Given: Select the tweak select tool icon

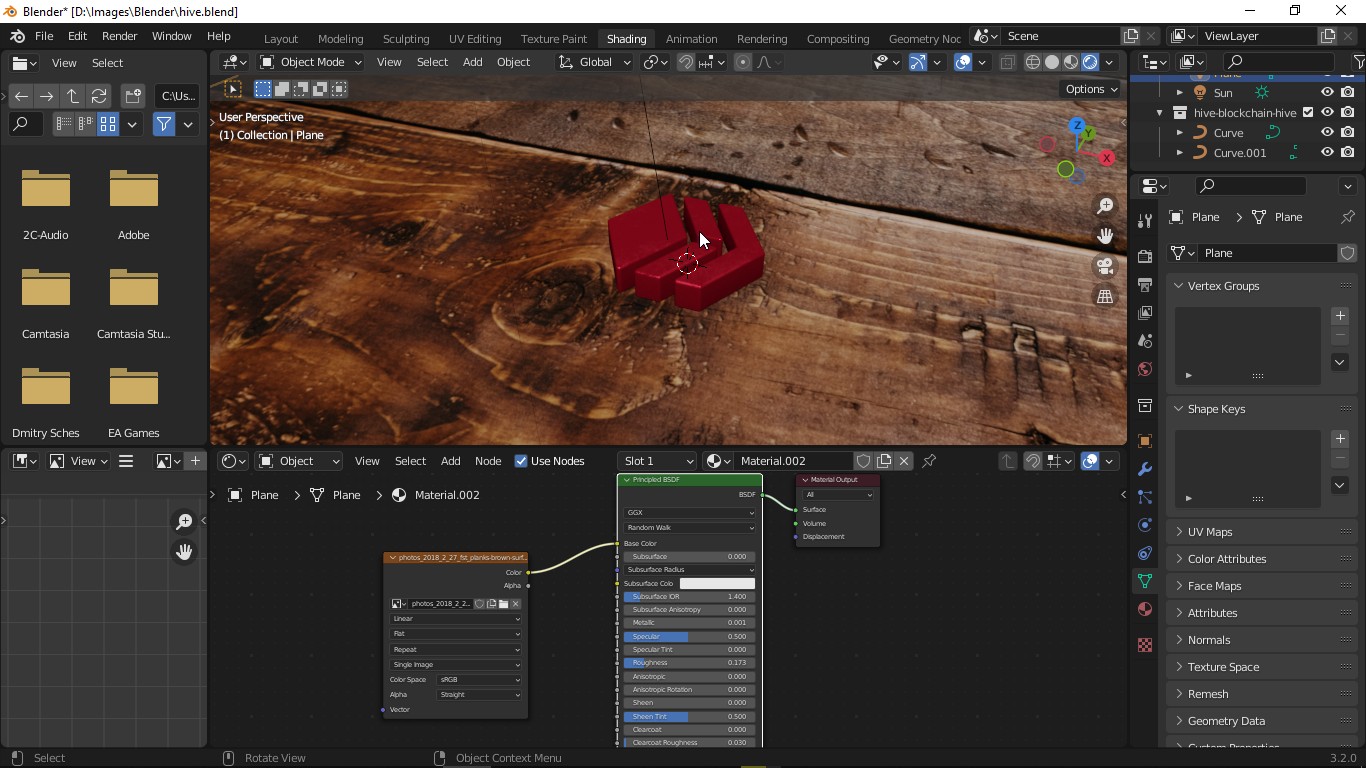Looking at the screenshot, I should (x=233, y=89).
